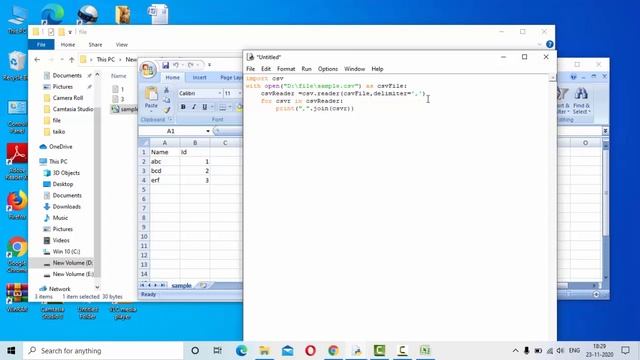Click the IDLE editor vertical scrollbar up arrow
Viewport: 640px width, 360px height.
click(x=552, y=78)
